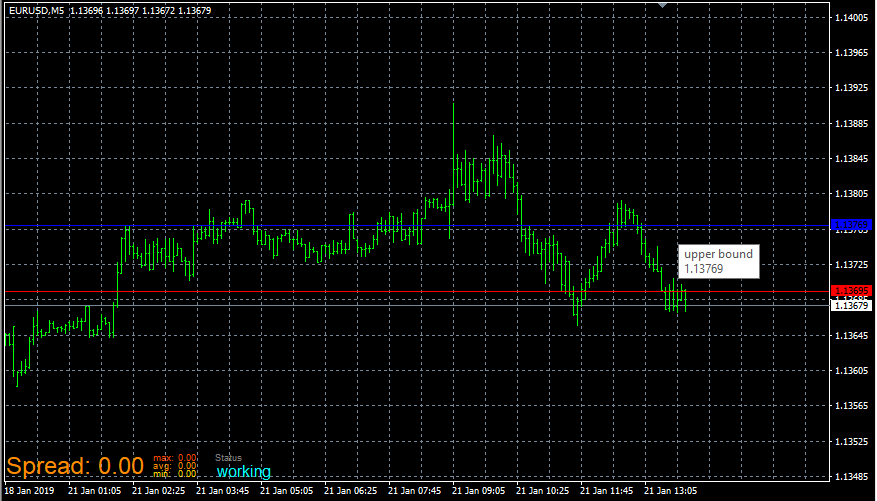877x501 pixels.
Task: Click the 1.13565 price scale label
Action: click(x=851, y=406)
